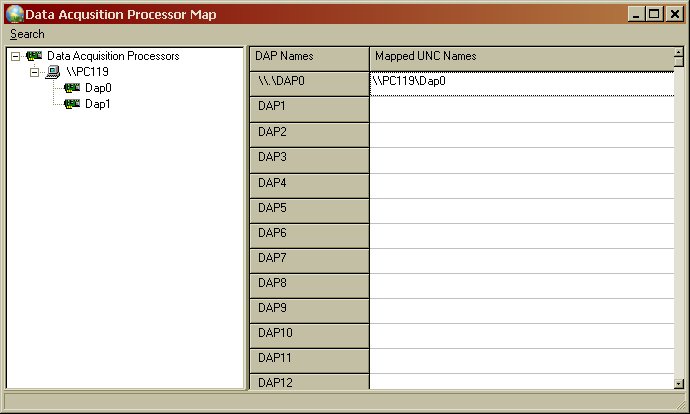Open the Search menu

coord(27,34)
